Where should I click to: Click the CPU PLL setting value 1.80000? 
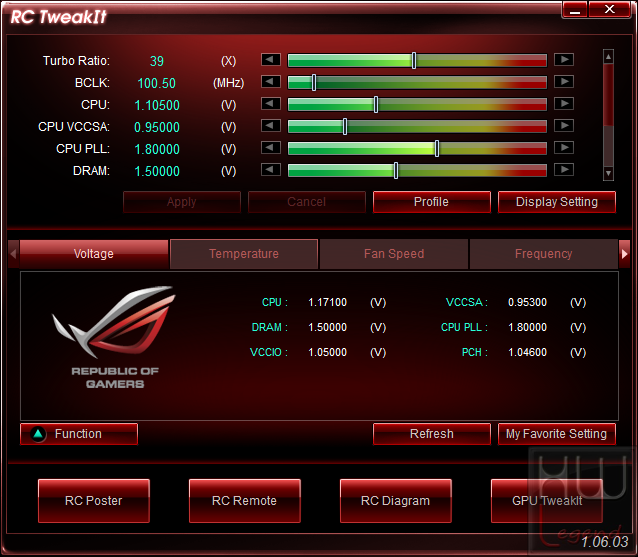[x=157, y=149]
